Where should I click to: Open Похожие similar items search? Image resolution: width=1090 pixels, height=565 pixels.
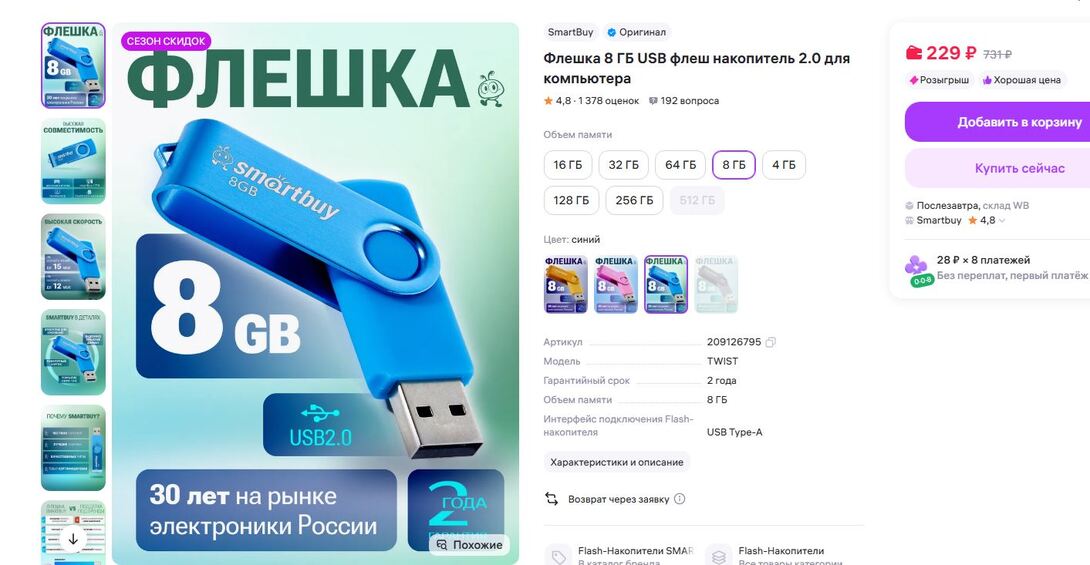(x=469, y=545)
